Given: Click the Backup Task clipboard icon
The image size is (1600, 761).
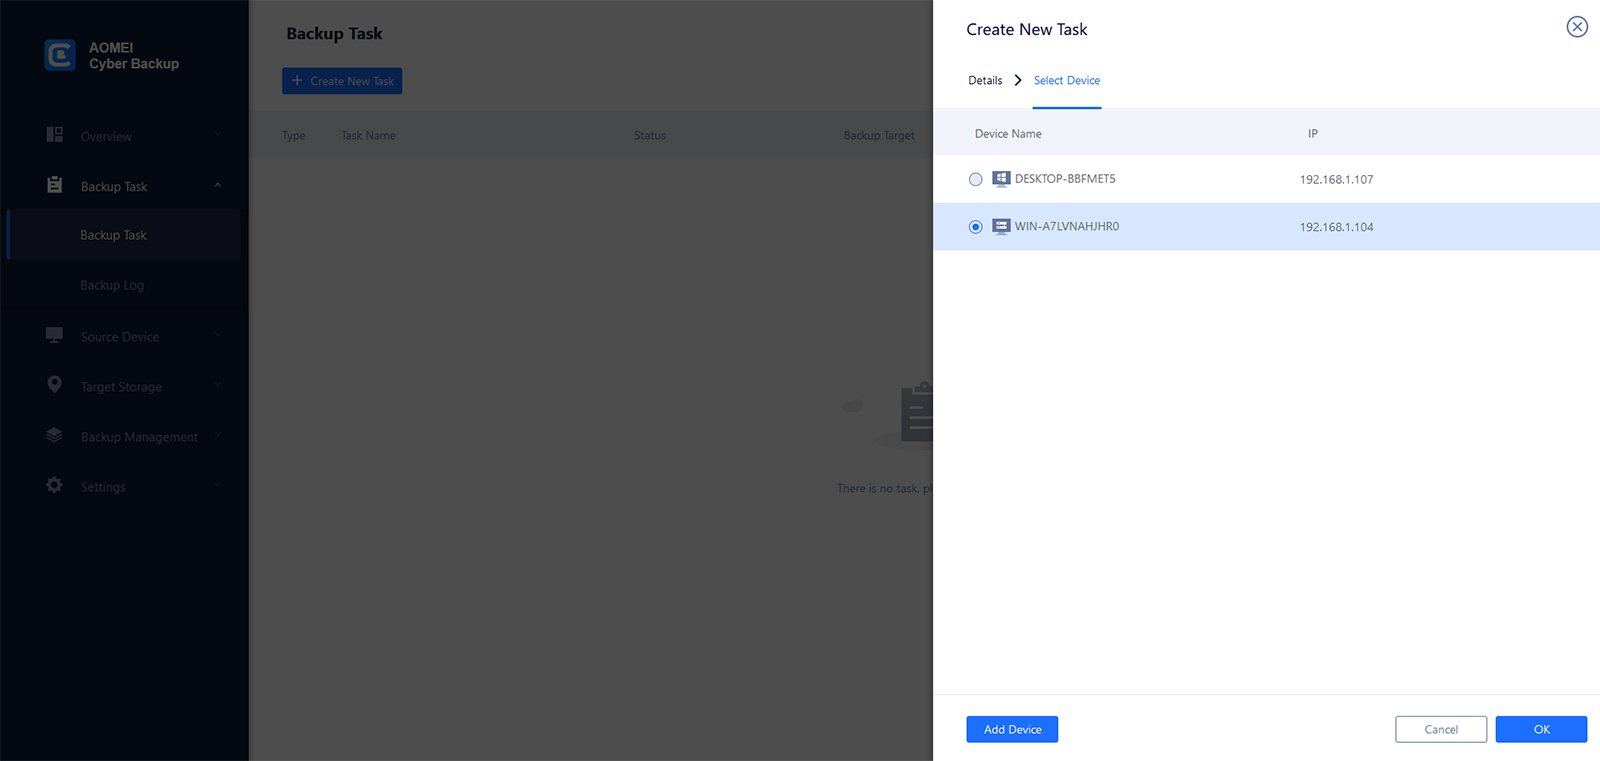Looking at the screenshot, I should pyautogui.click(x=55, y=185).
